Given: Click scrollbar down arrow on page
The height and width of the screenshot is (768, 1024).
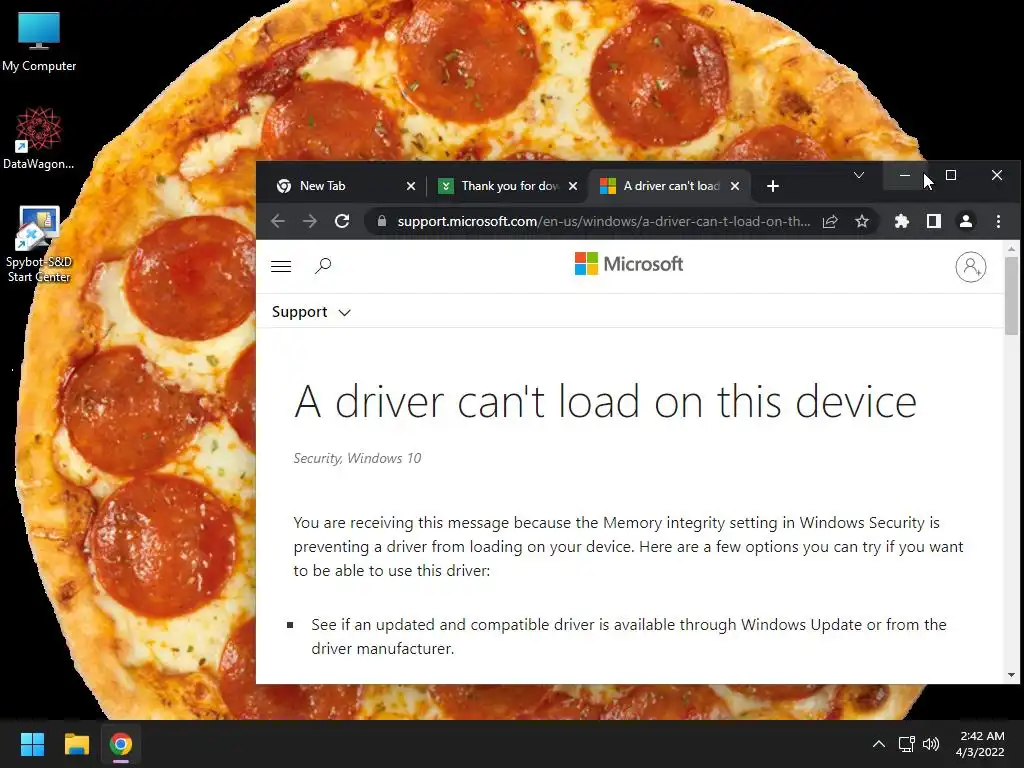Looking at the screenshot, I should 1012,675.
